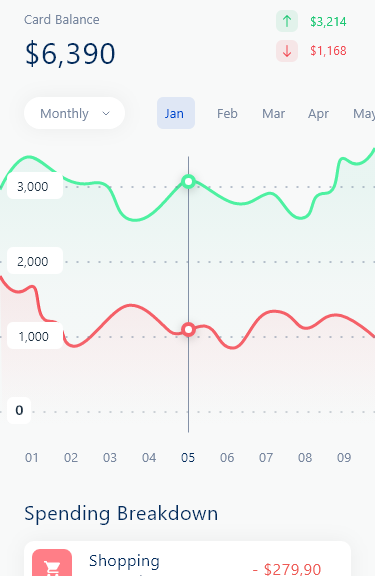The height and width of the screenshot is (576, 375).
Task: Click the $1,168 expense amount
Action: pos(328,51)
